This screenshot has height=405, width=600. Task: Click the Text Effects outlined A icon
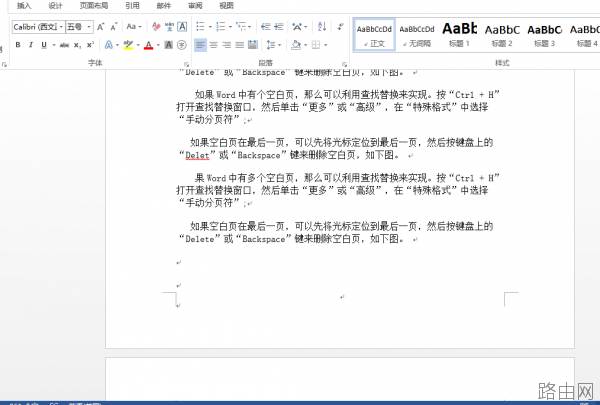pos(109,45)
